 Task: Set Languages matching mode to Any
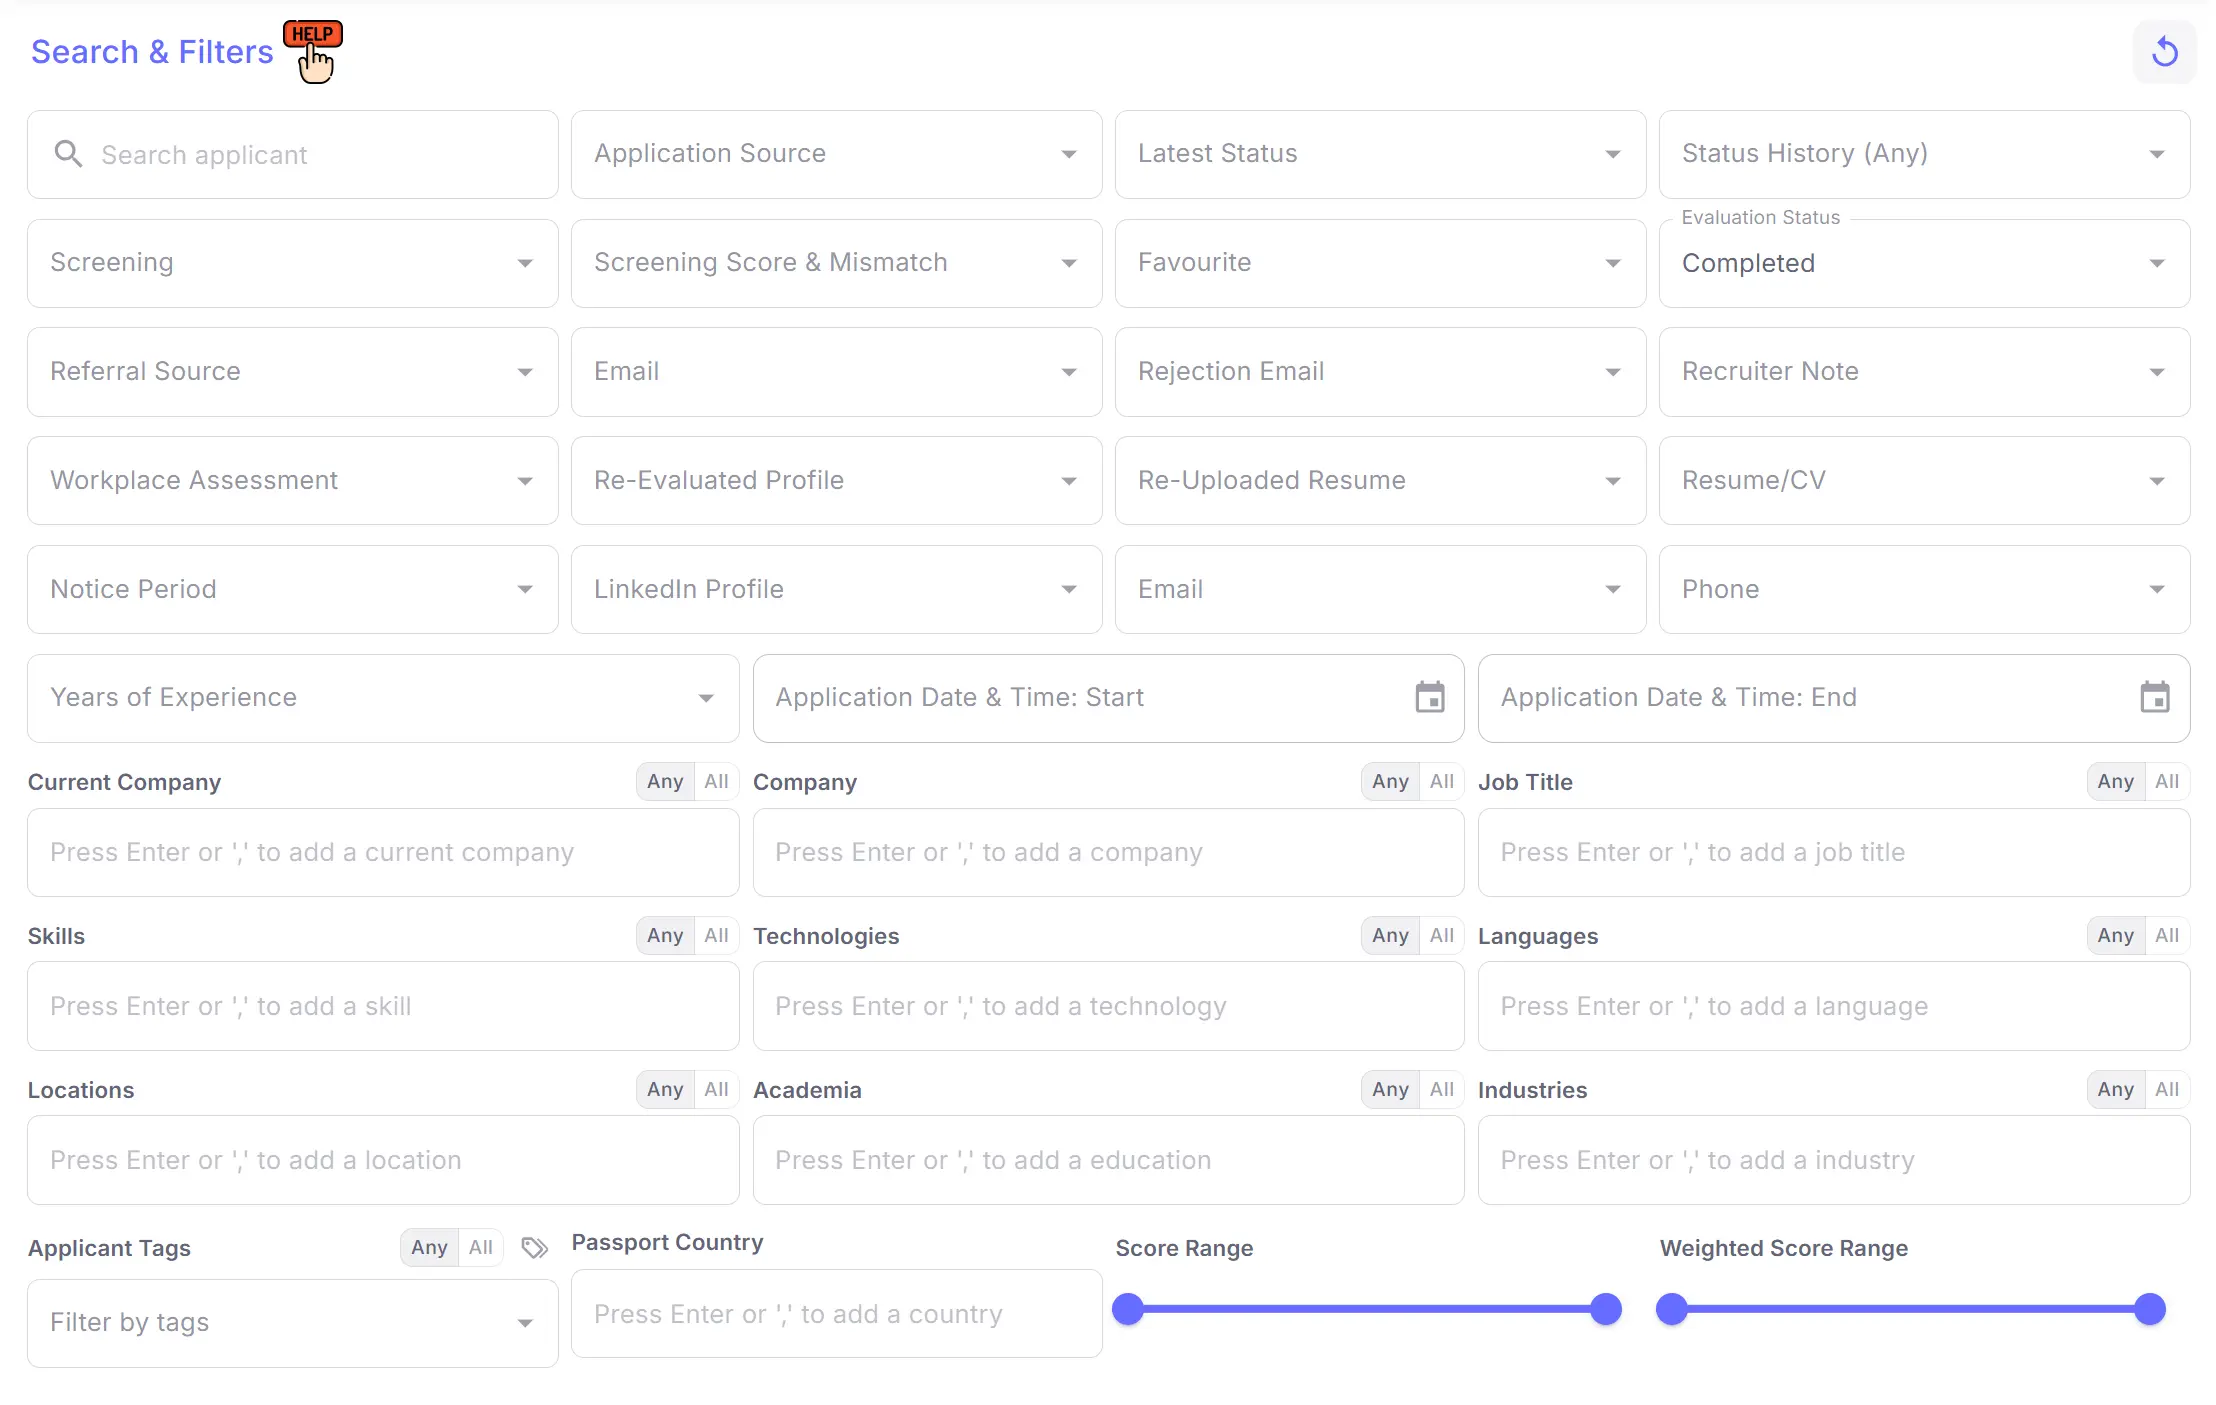click(x=2116, y=935)
